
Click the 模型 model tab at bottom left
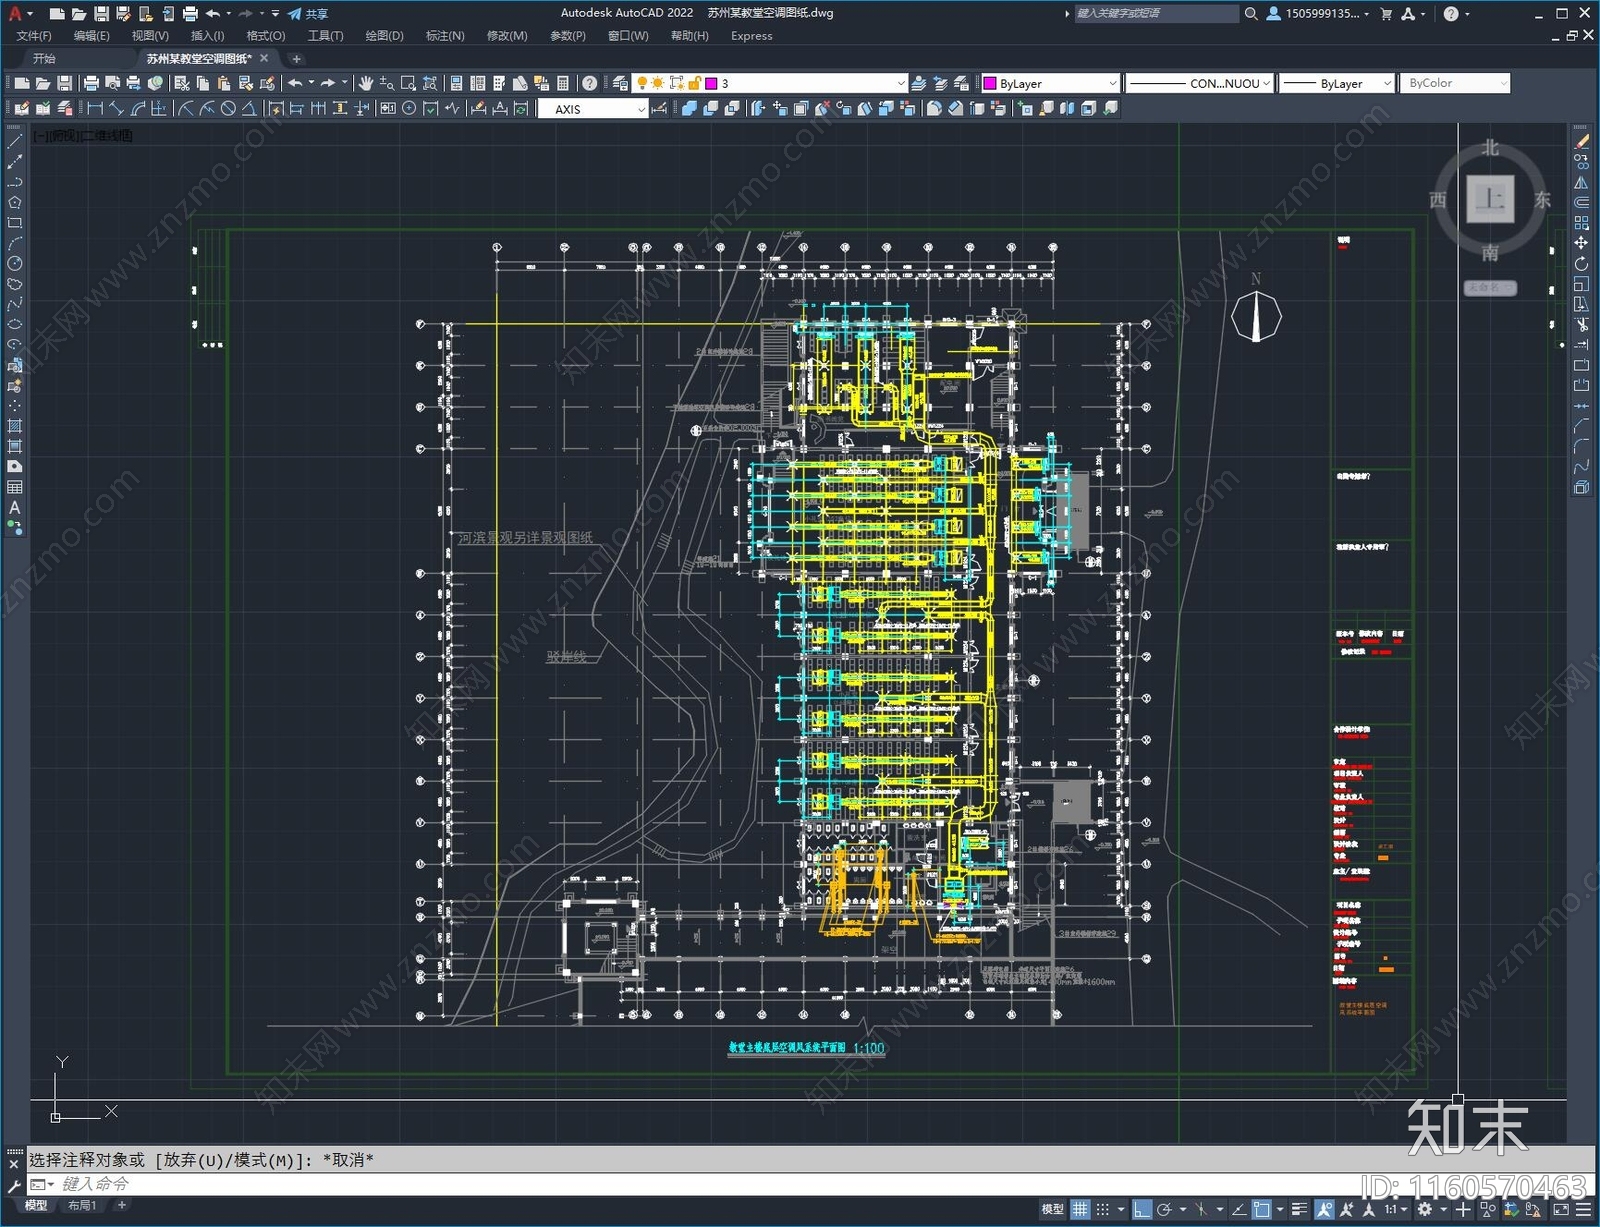36,1206
